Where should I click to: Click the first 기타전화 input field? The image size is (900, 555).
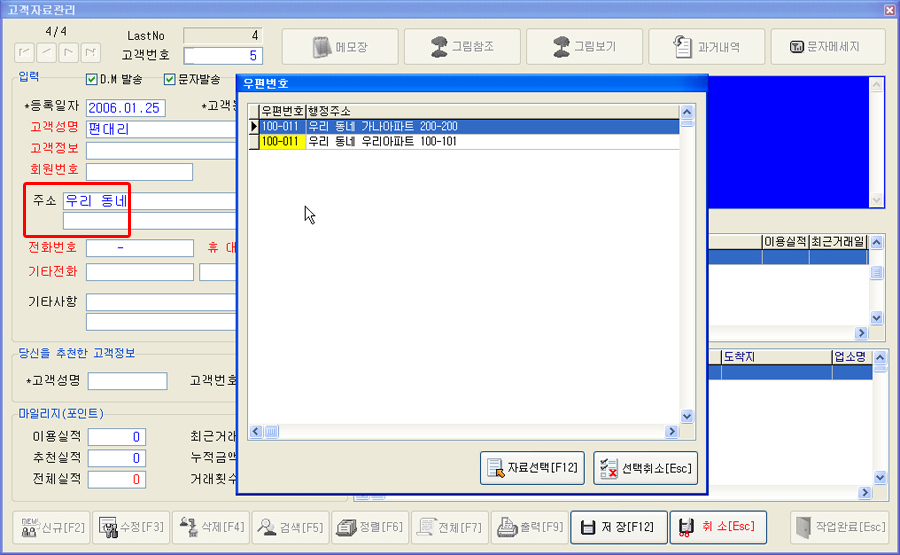(x=139, y=272)
